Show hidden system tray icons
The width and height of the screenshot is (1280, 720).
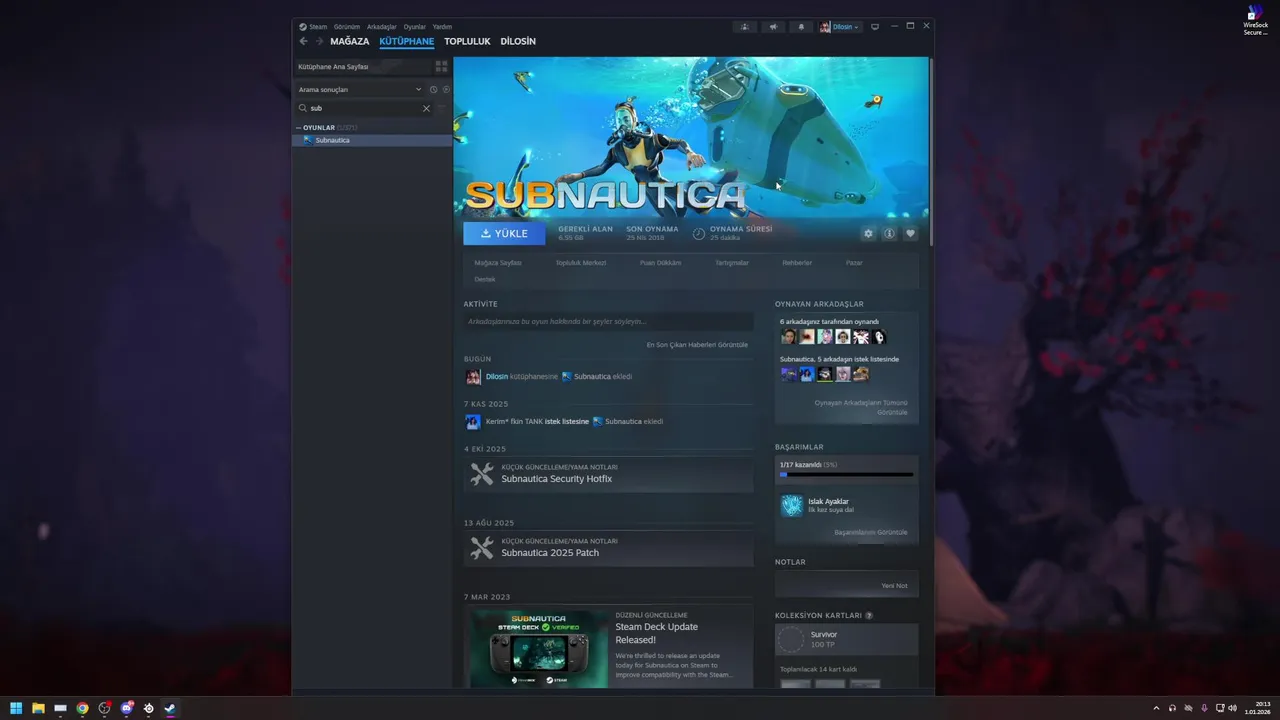(x=1156, y=708)
